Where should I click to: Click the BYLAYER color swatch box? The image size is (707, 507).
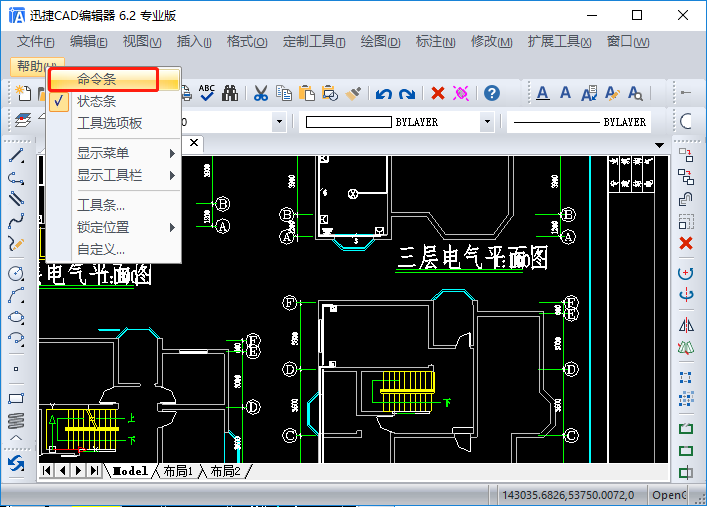pos(349,122)
